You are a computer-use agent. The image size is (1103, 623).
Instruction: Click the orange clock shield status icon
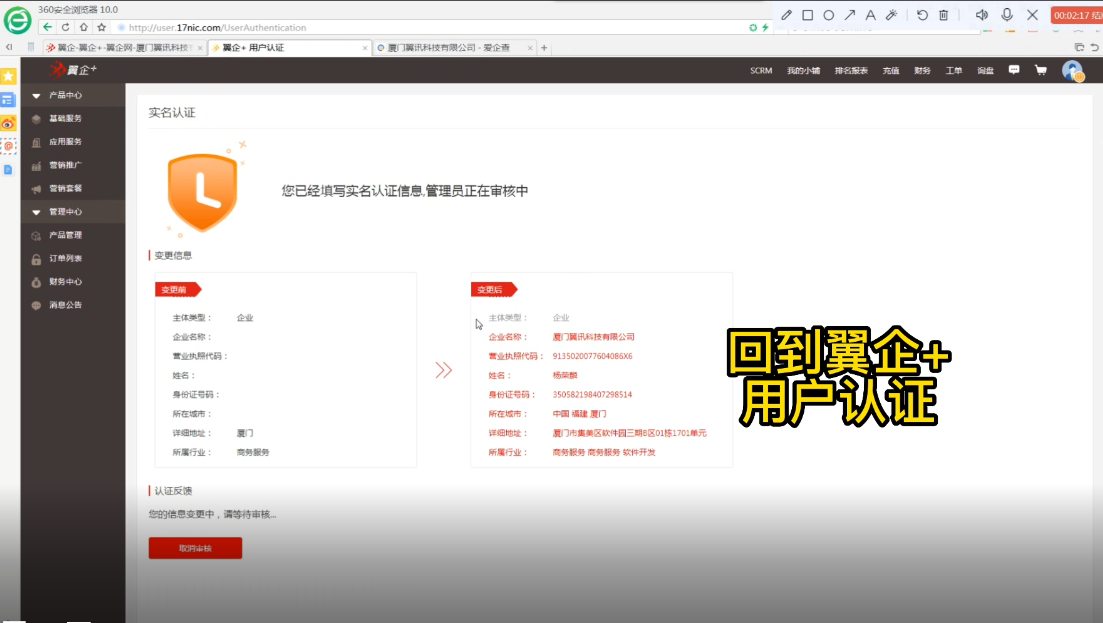coord(203,191)
